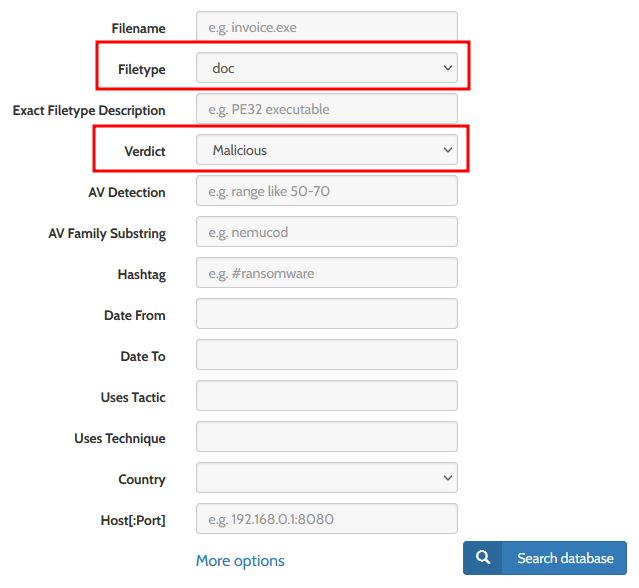639x588 pixels.
Task: Click the Exact Filetype Description field
Action: pyautogui.click(x=326, y=109)
